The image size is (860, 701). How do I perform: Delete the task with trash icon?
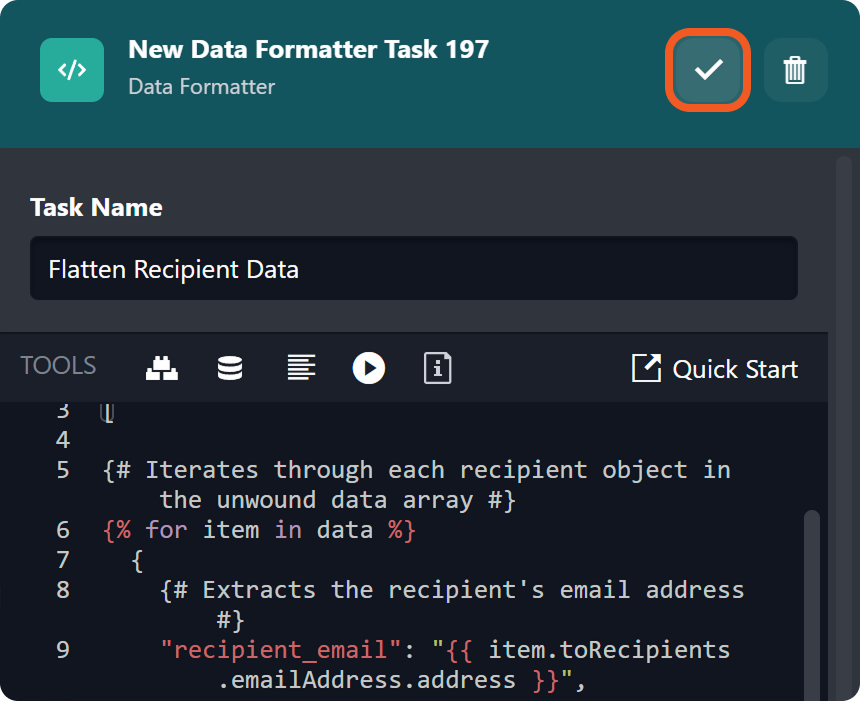click(x=795, y=70)
